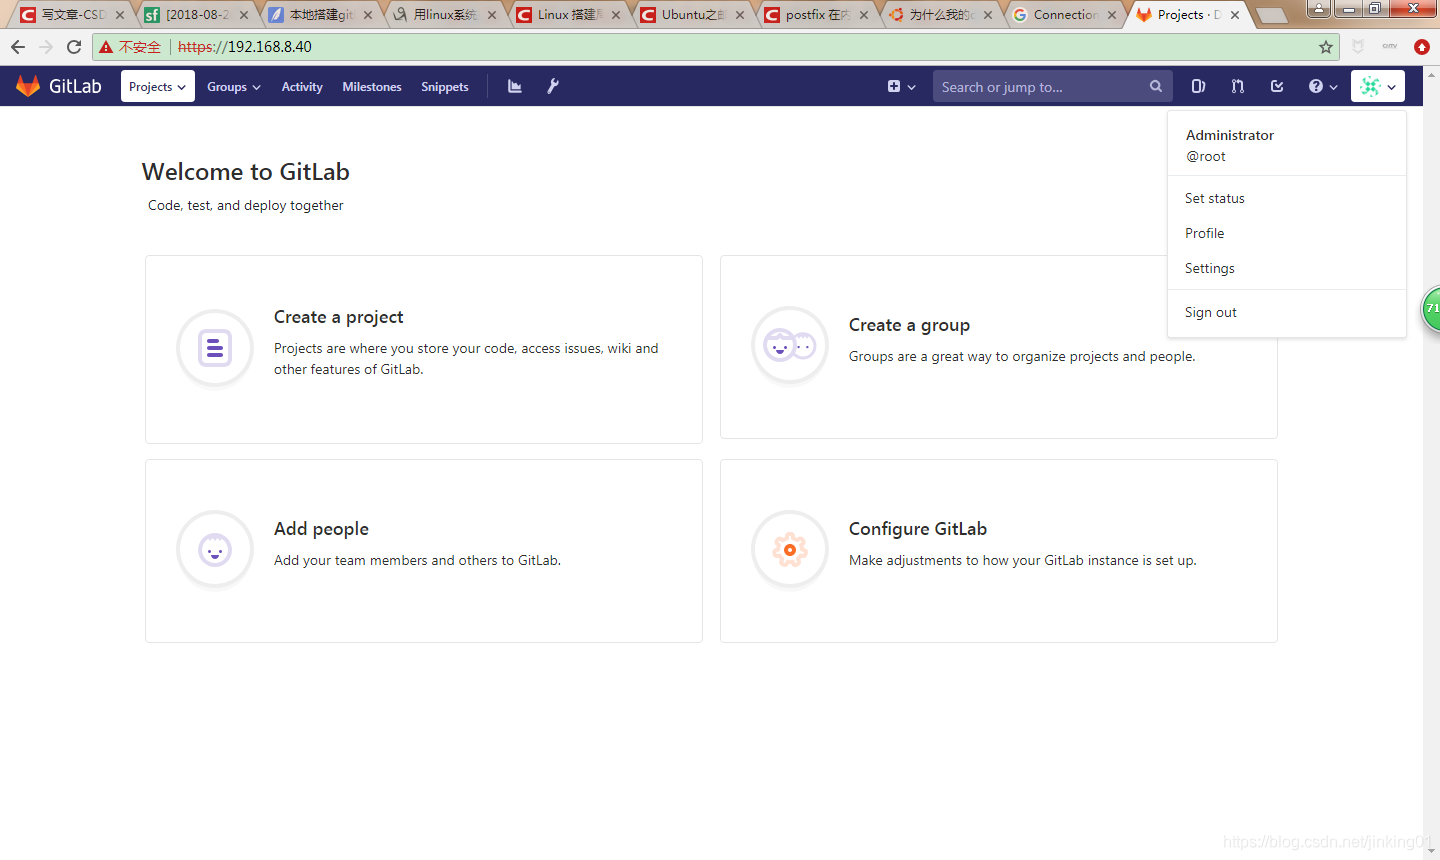Click the Create a group icon
Screen dimensions: 1440x860
[x=790, y=346]
